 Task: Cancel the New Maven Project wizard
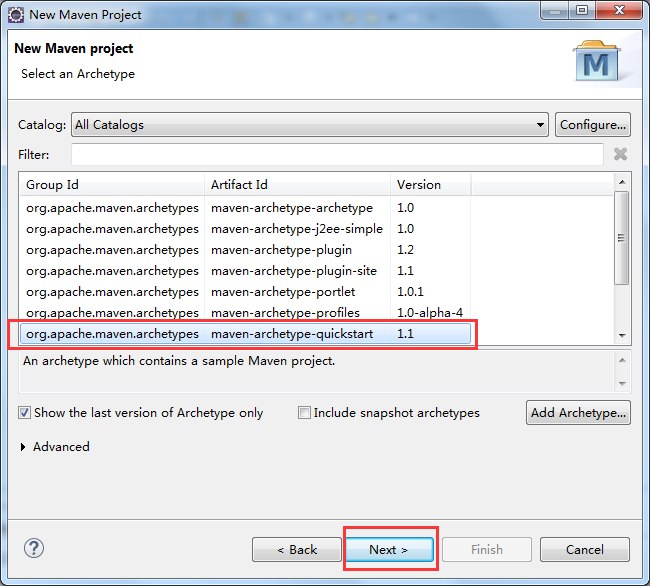pyautogui.click(x=585, y=550)
